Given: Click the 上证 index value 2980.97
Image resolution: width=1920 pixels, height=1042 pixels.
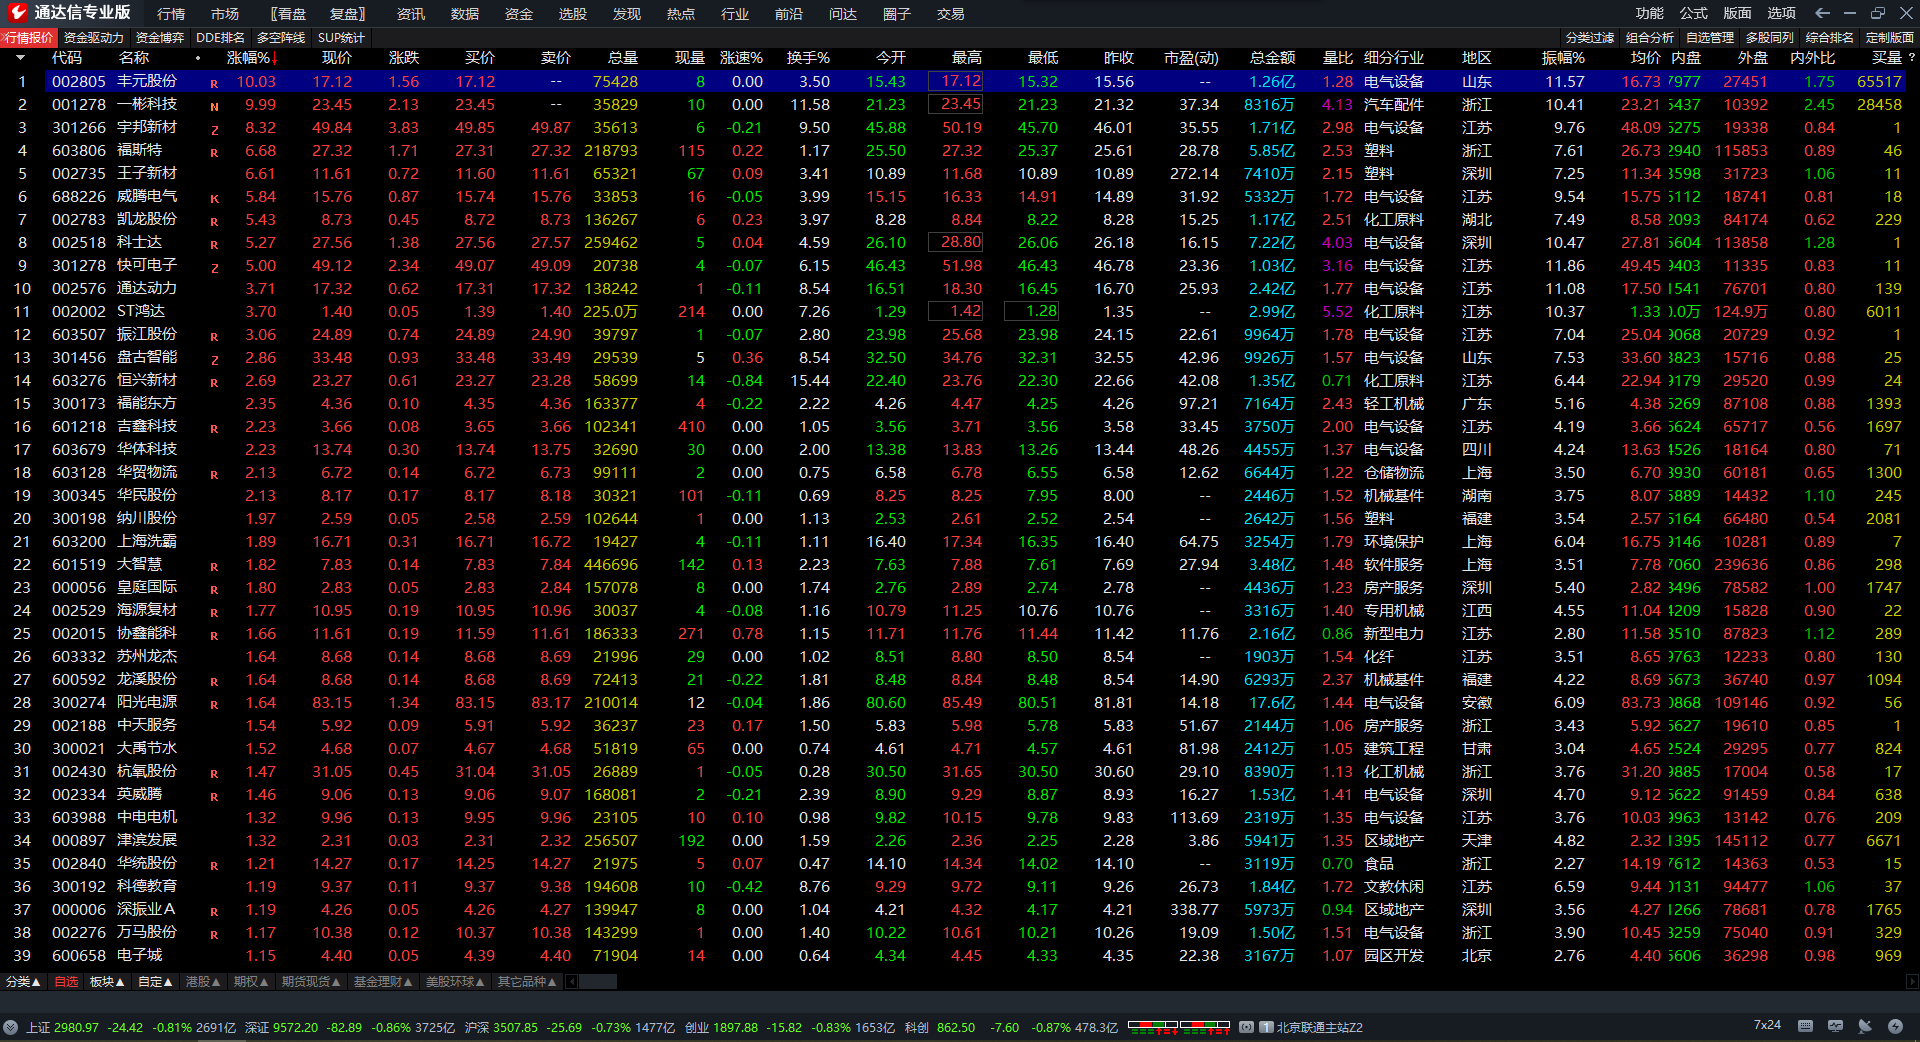Looking at the screenshot, I should [x=76, y=1027].
